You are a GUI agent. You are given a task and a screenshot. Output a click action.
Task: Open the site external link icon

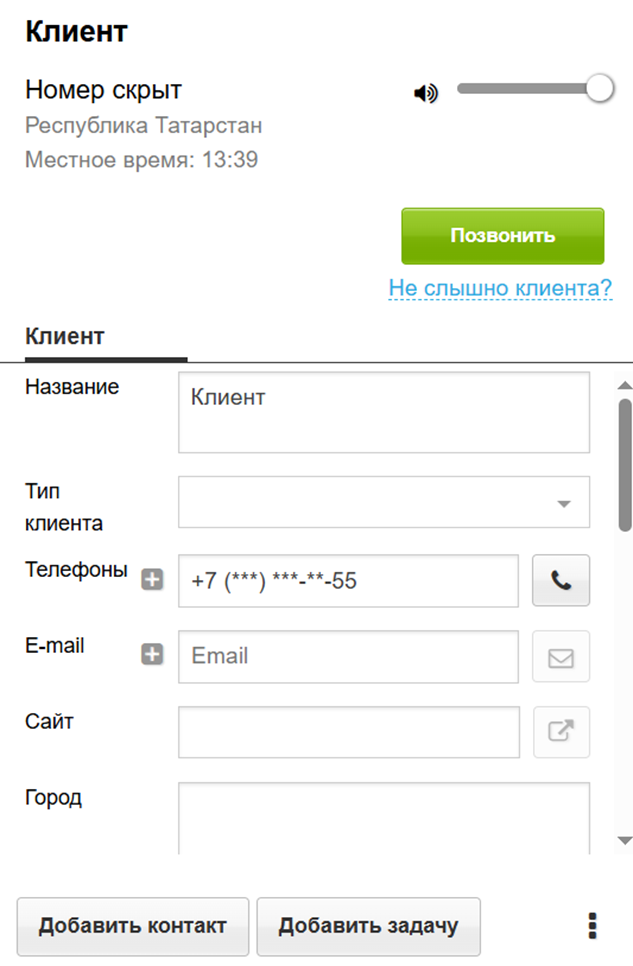561,732
